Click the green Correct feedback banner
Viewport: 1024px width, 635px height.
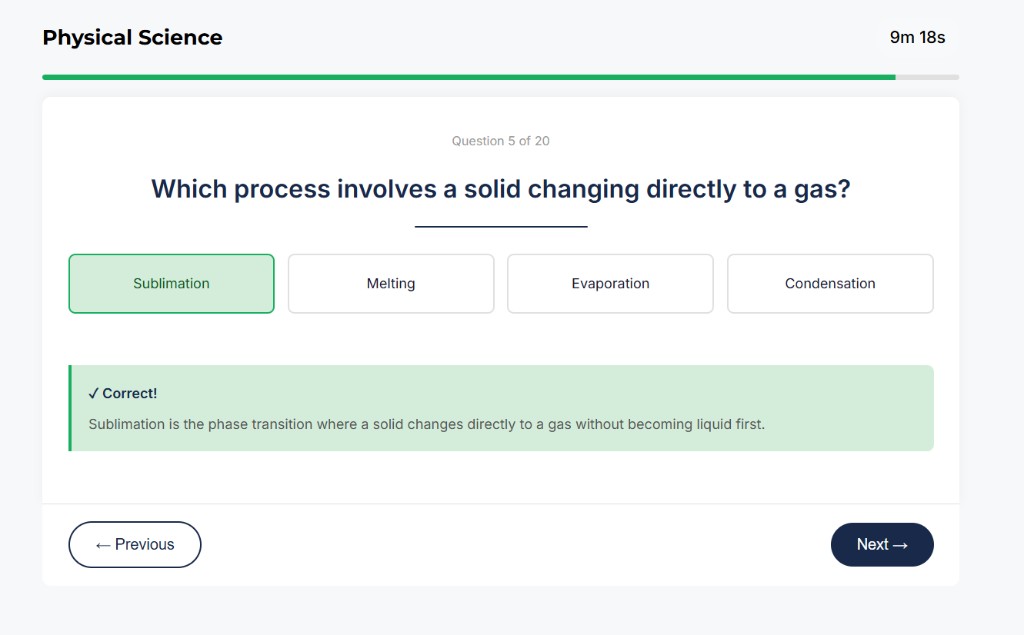click(500, 408)
